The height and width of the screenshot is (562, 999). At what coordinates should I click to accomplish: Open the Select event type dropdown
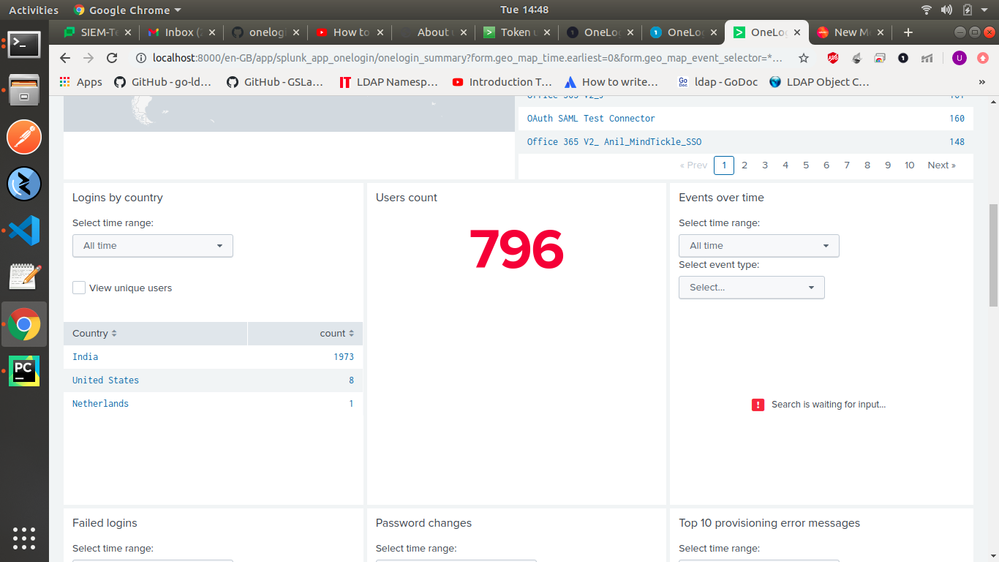(x=751, y=288)
